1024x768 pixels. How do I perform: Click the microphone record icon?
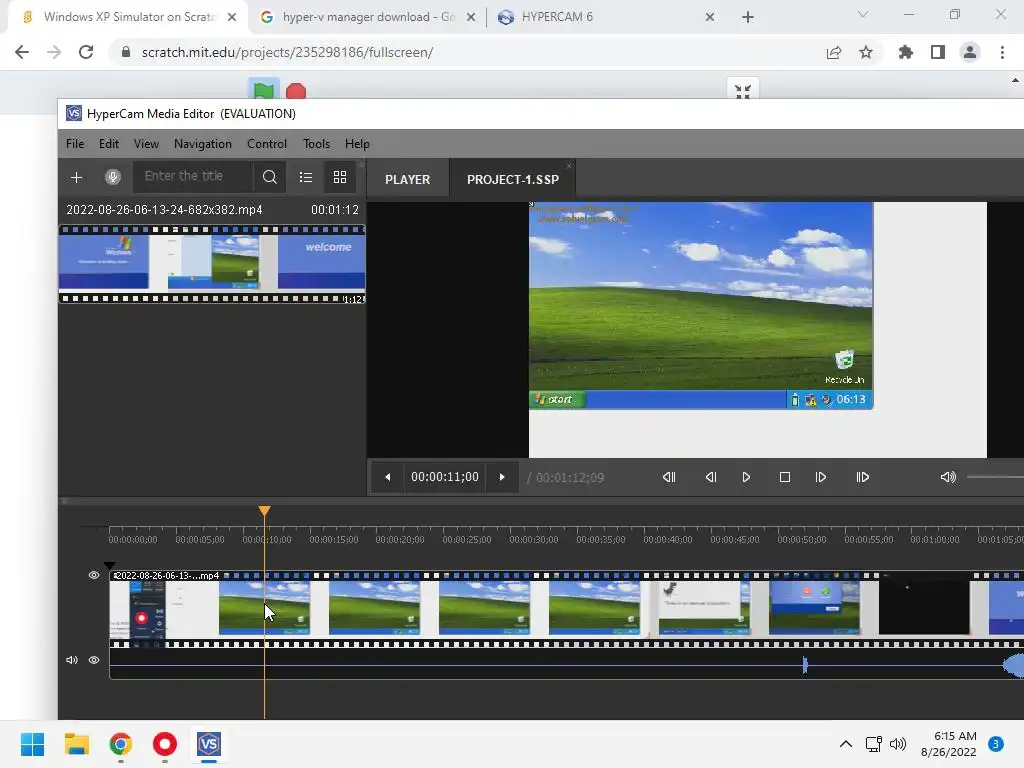pos(113,177)
